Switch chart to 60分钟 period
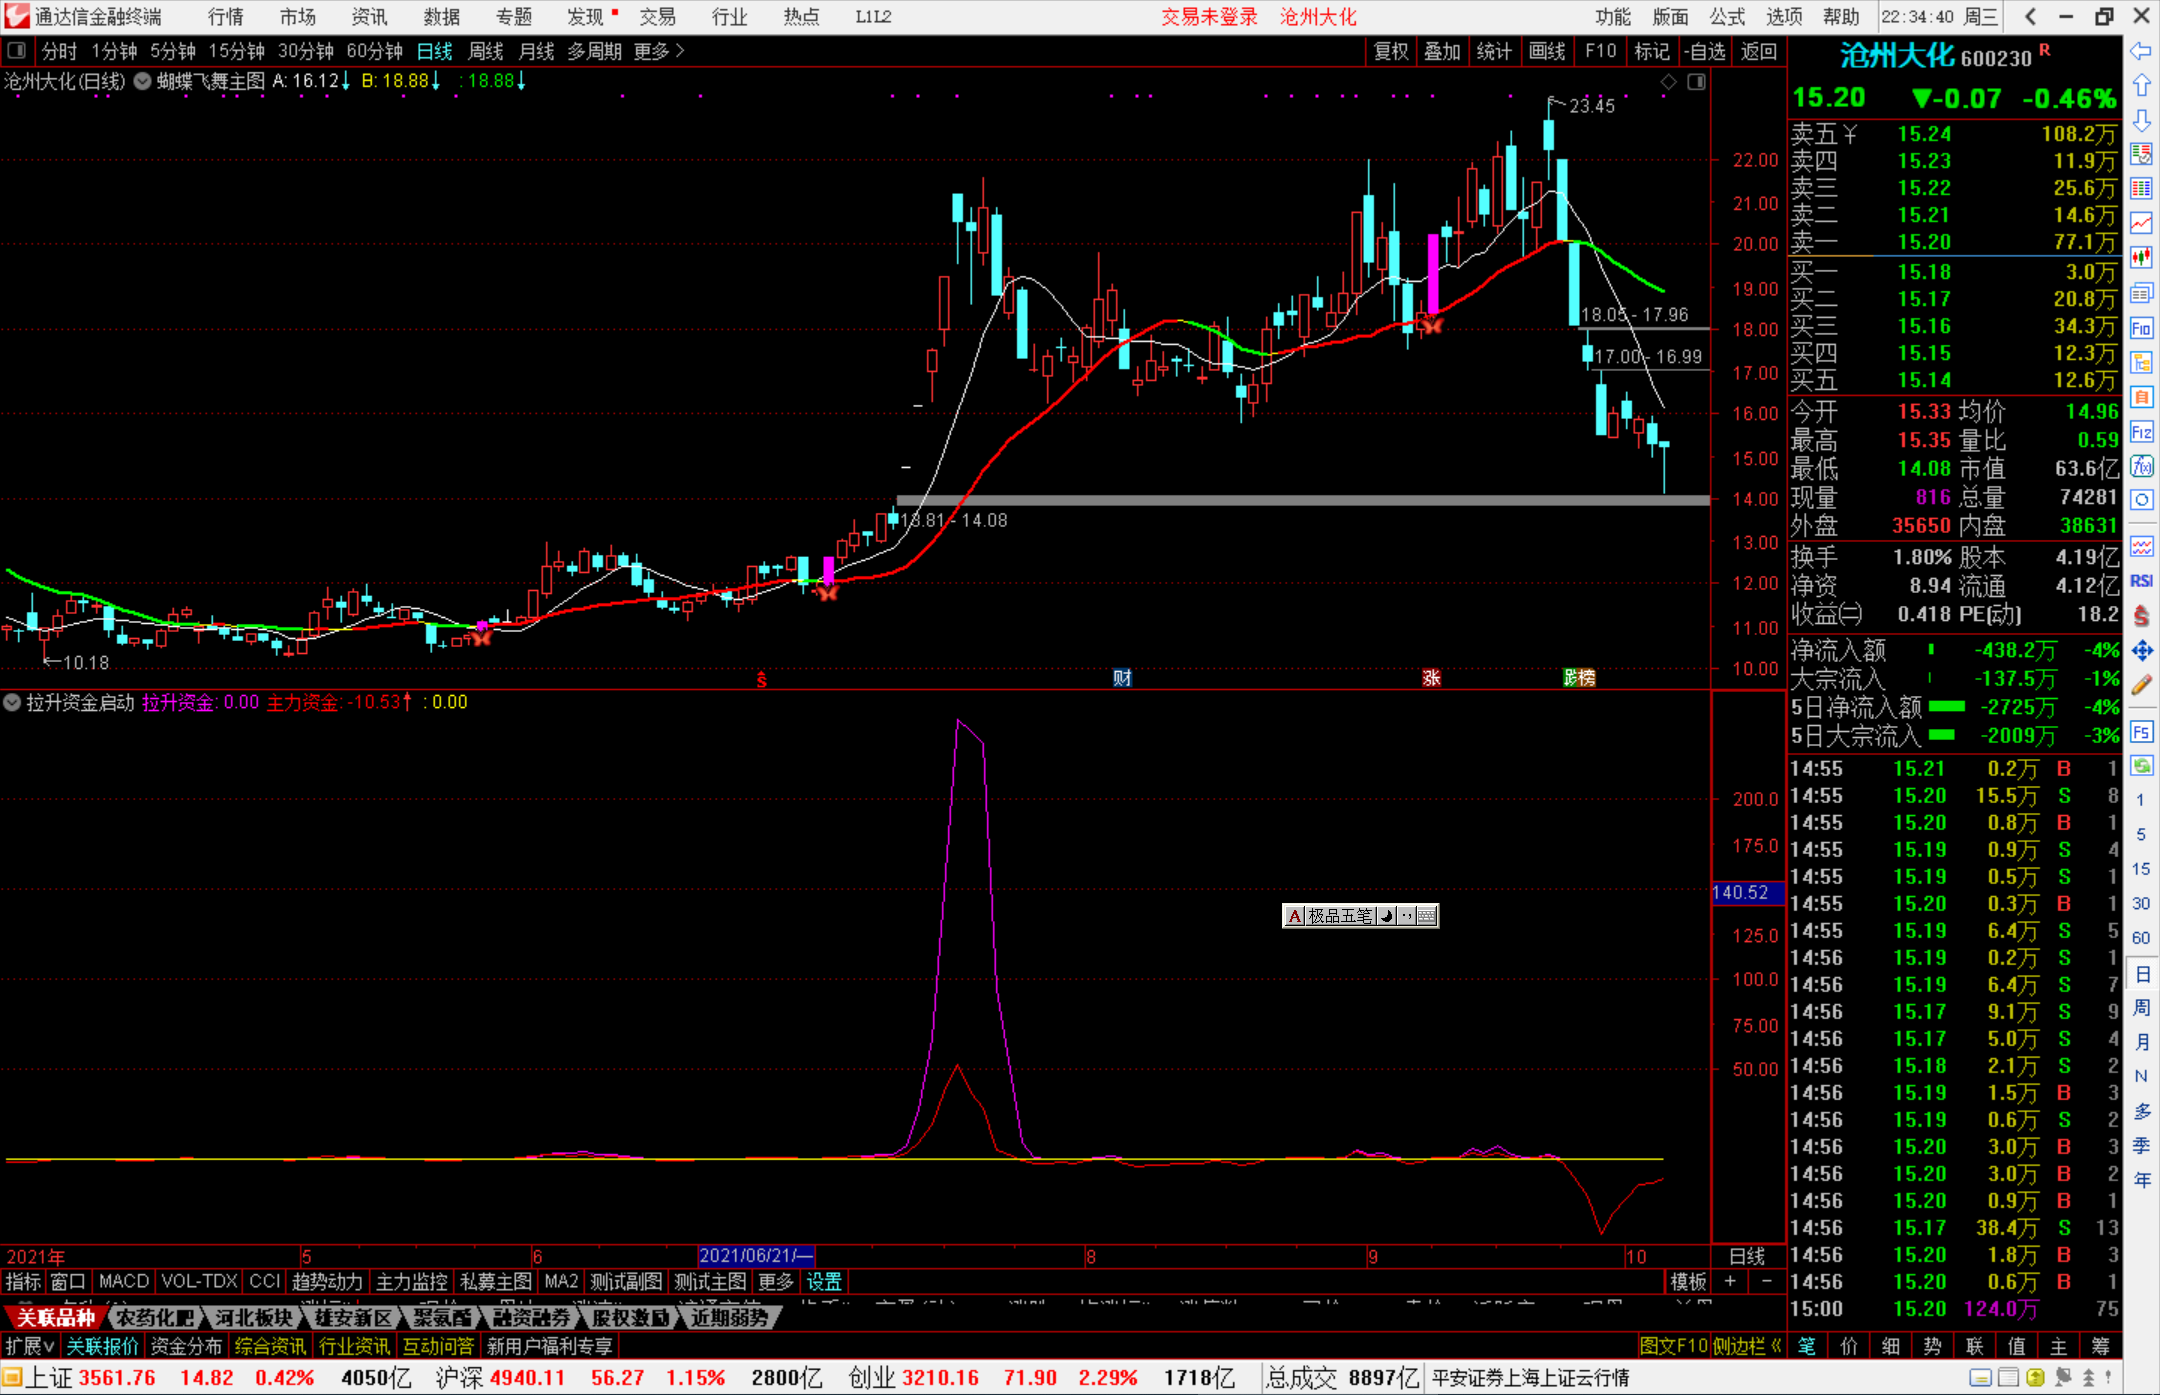This screenshot has width=2160, height=1395. click(374, 51)
